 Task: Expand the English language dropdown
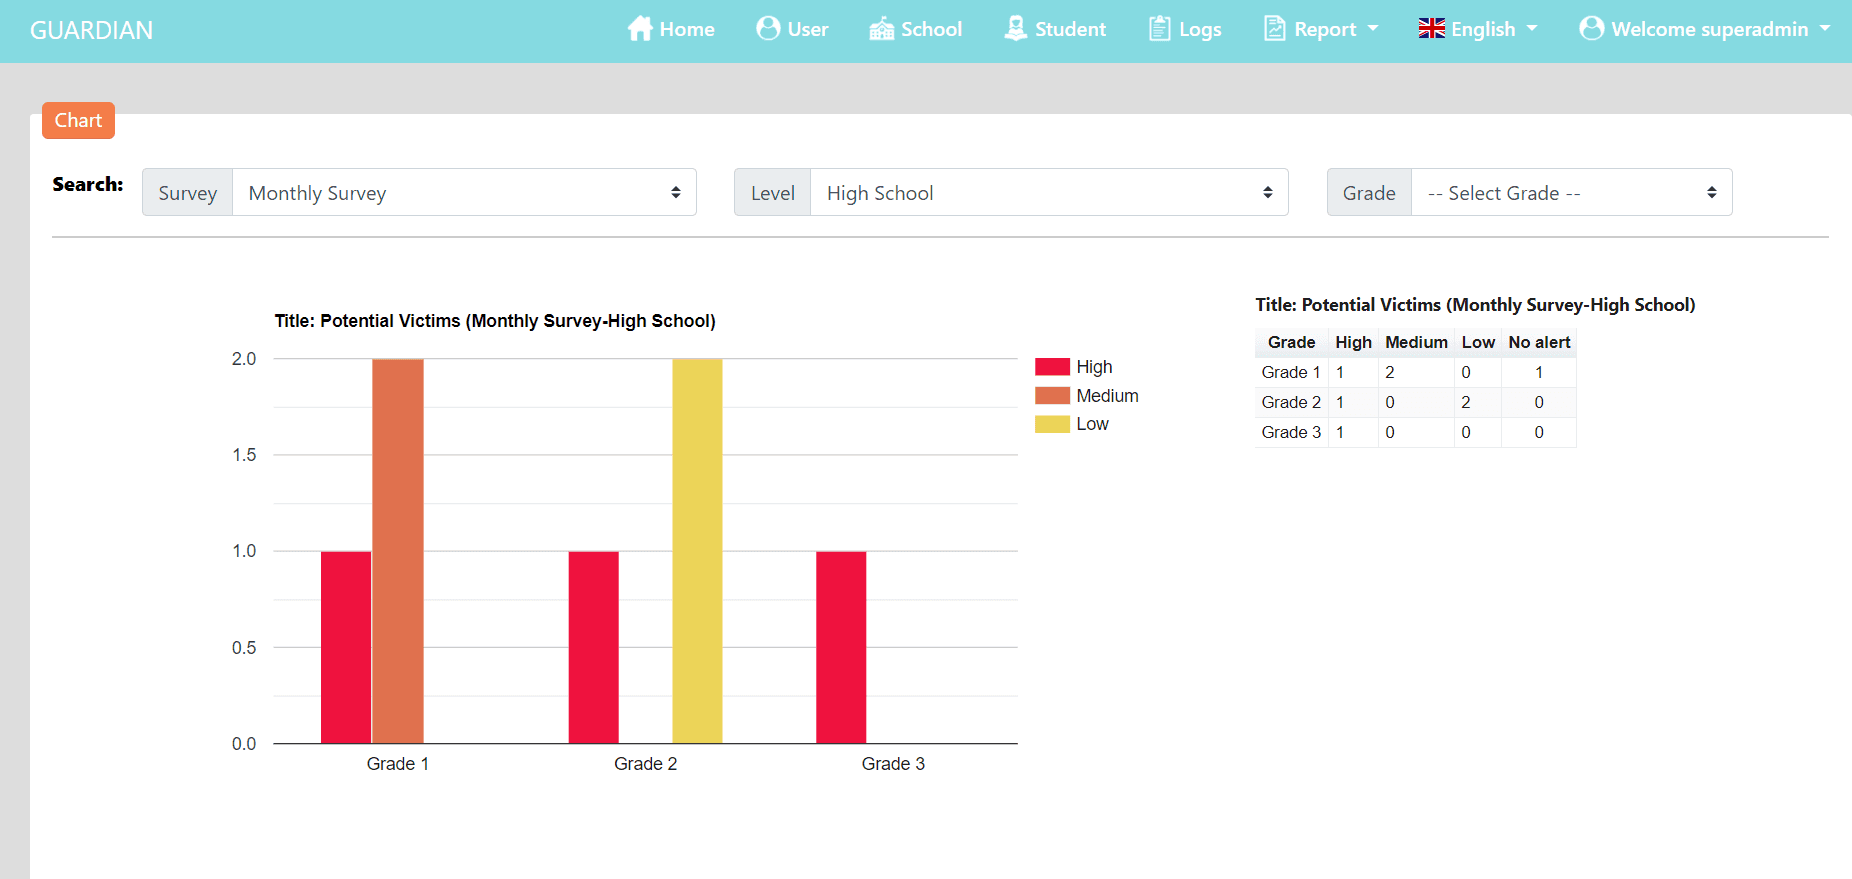[x=1478, y=29]
